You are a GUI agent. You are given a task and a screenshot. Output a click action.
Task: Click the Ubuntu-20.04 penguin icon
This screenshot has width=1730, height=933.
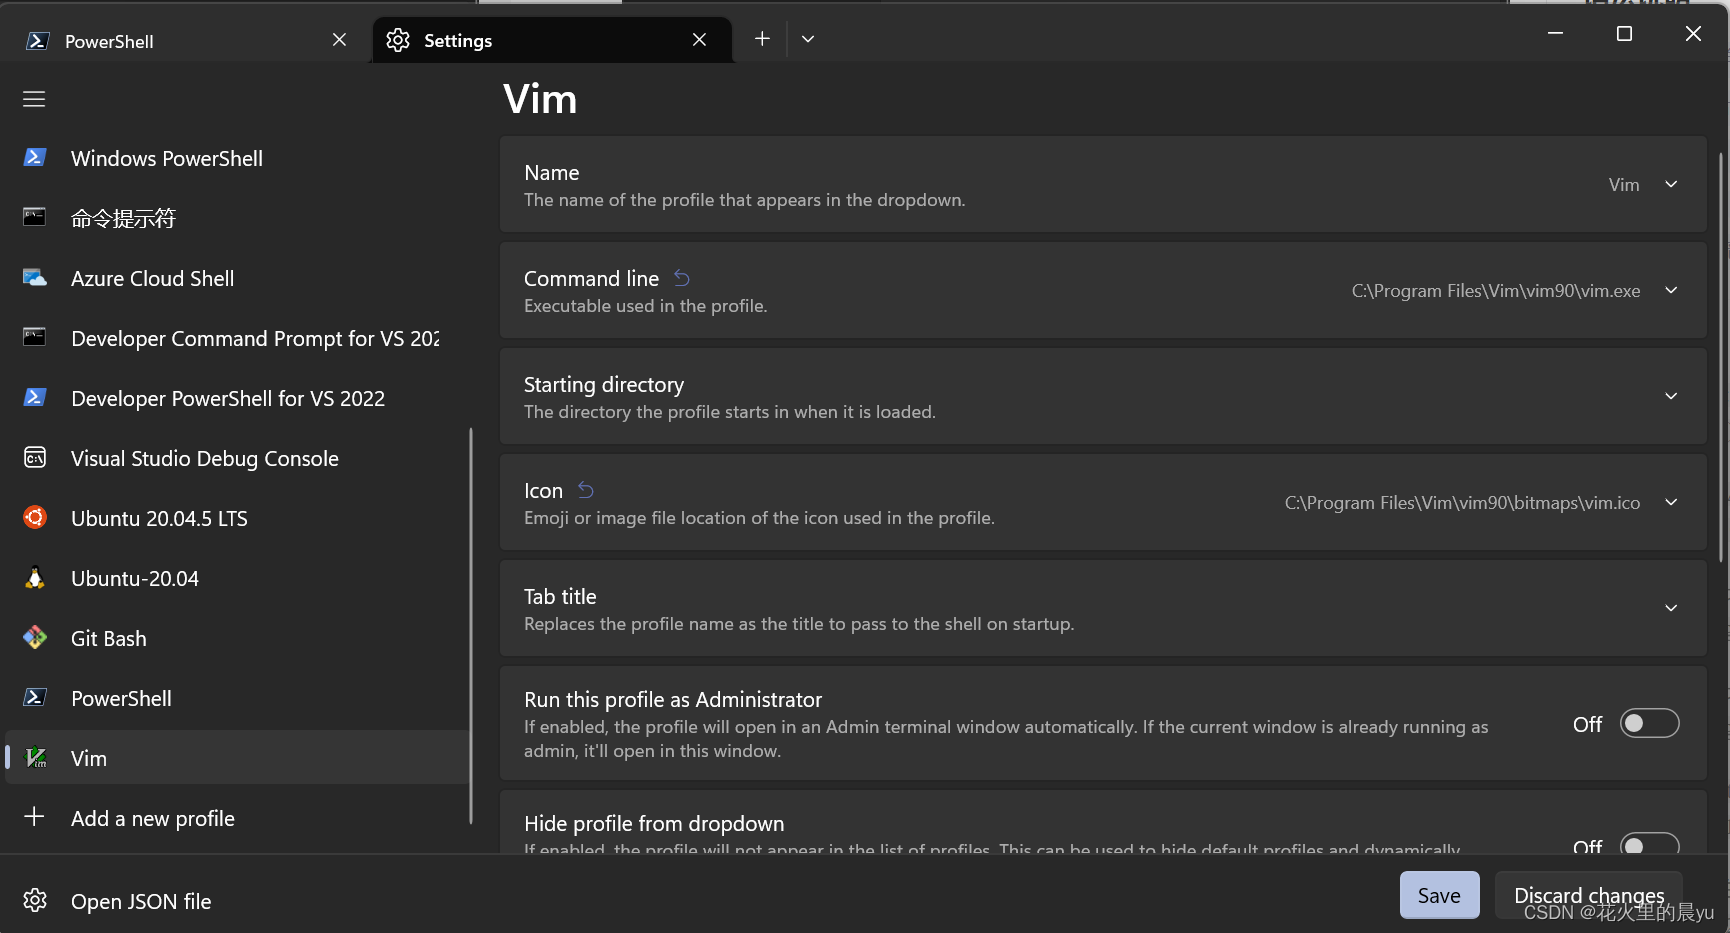click(x=35, y=578)
